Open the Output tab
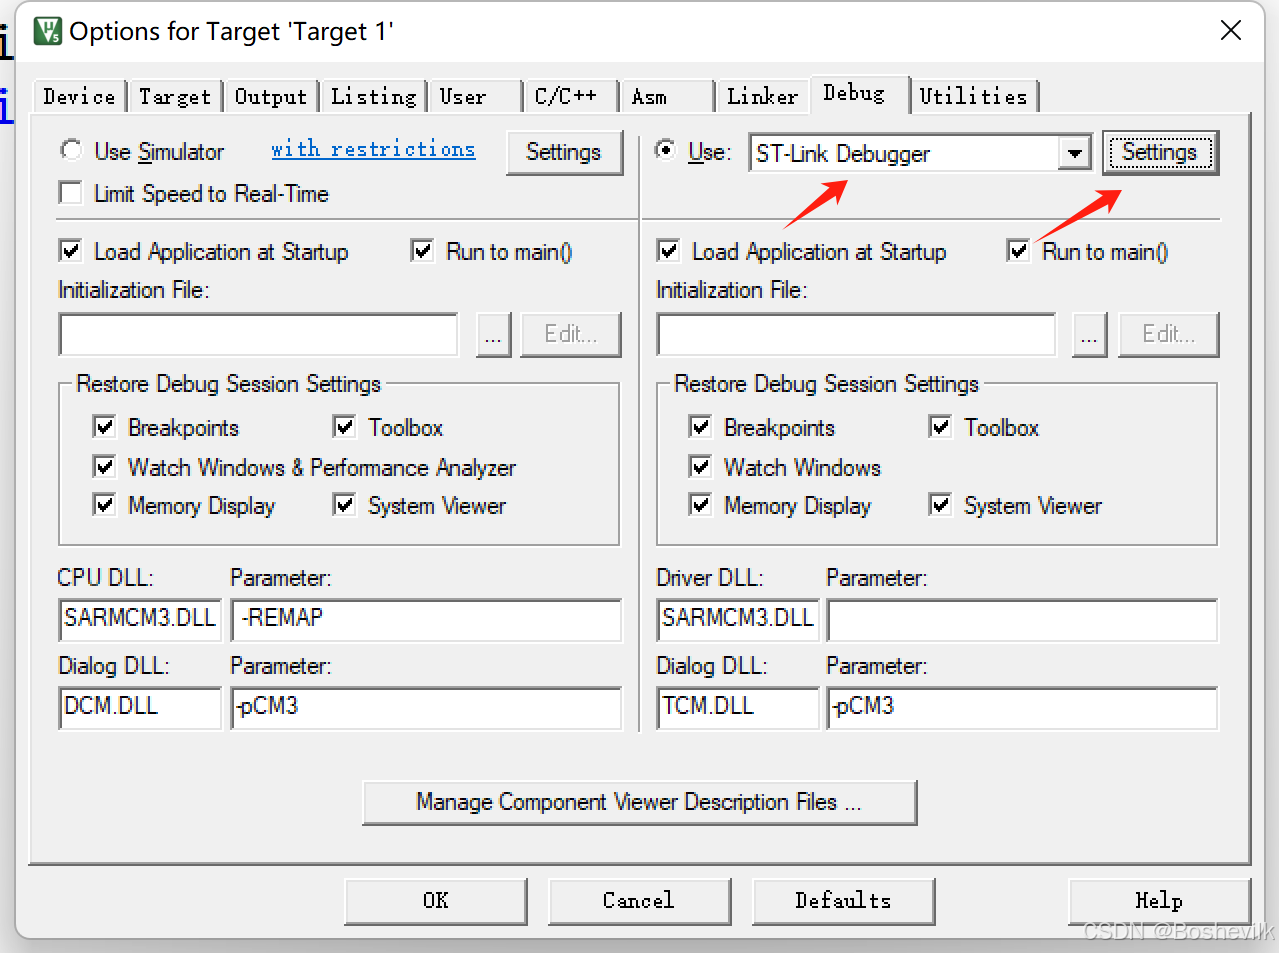The height and width of the screenshot is (953, 1279). [x=271, y=97]
